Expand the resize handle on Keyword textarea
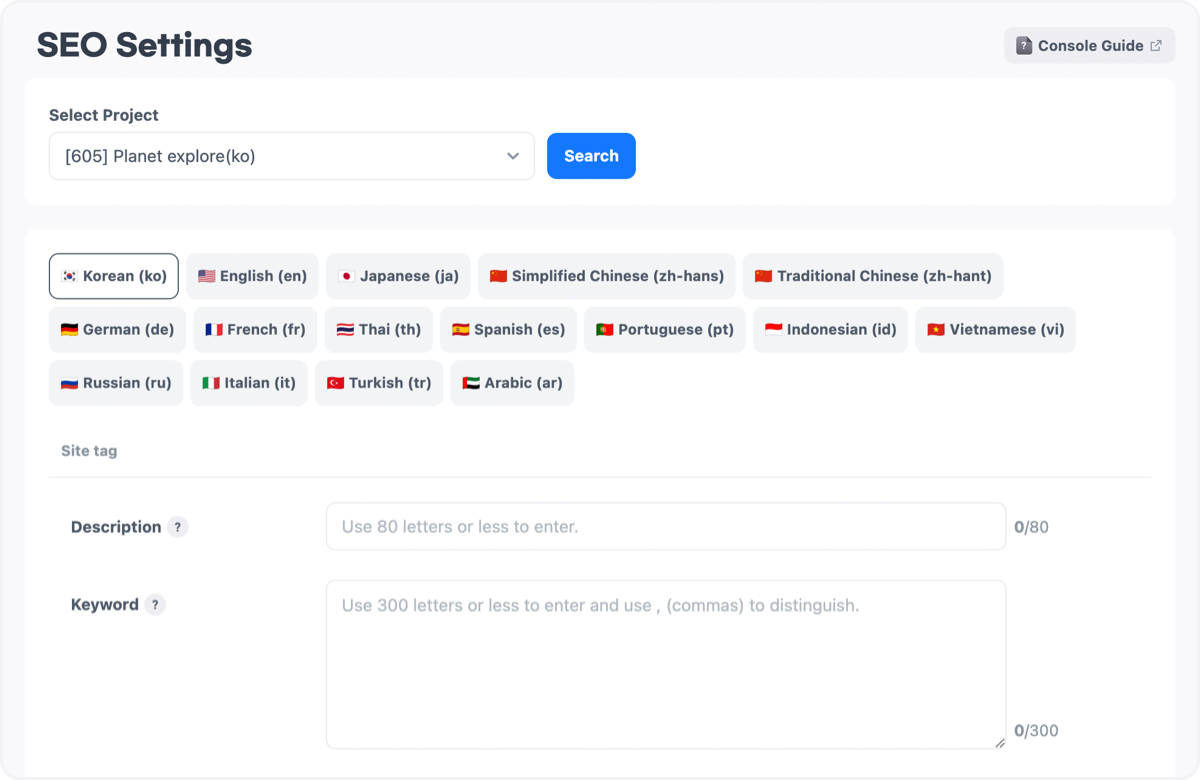 coord(1000,740)
